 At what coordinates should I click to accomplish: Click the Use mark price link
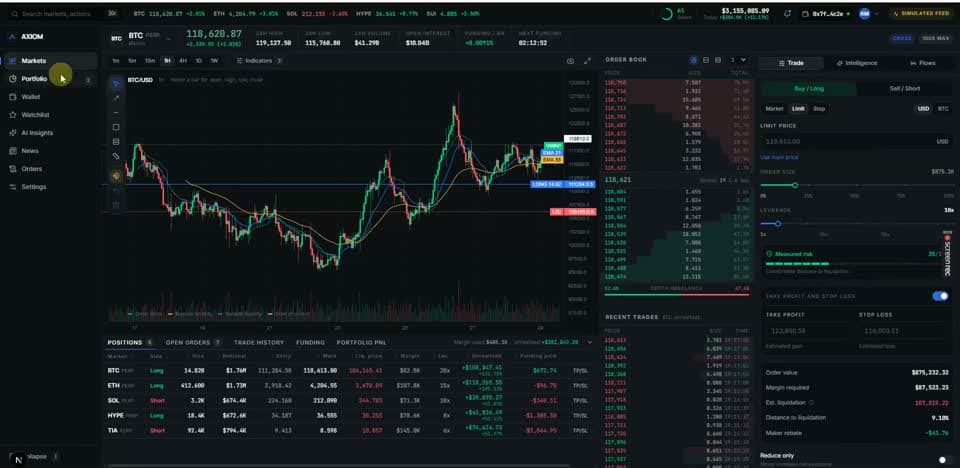point(779,157)
